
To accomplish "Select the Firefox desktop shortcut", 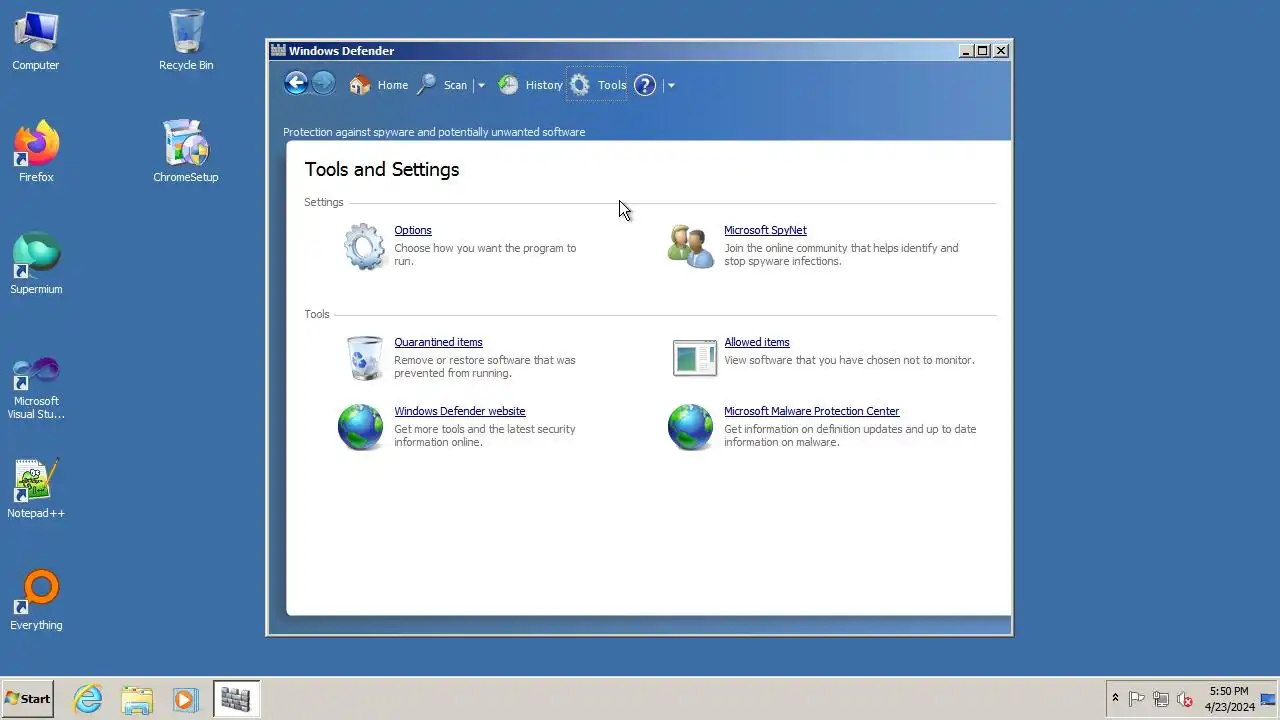I will pyautogui.click(x=36, y=152).
